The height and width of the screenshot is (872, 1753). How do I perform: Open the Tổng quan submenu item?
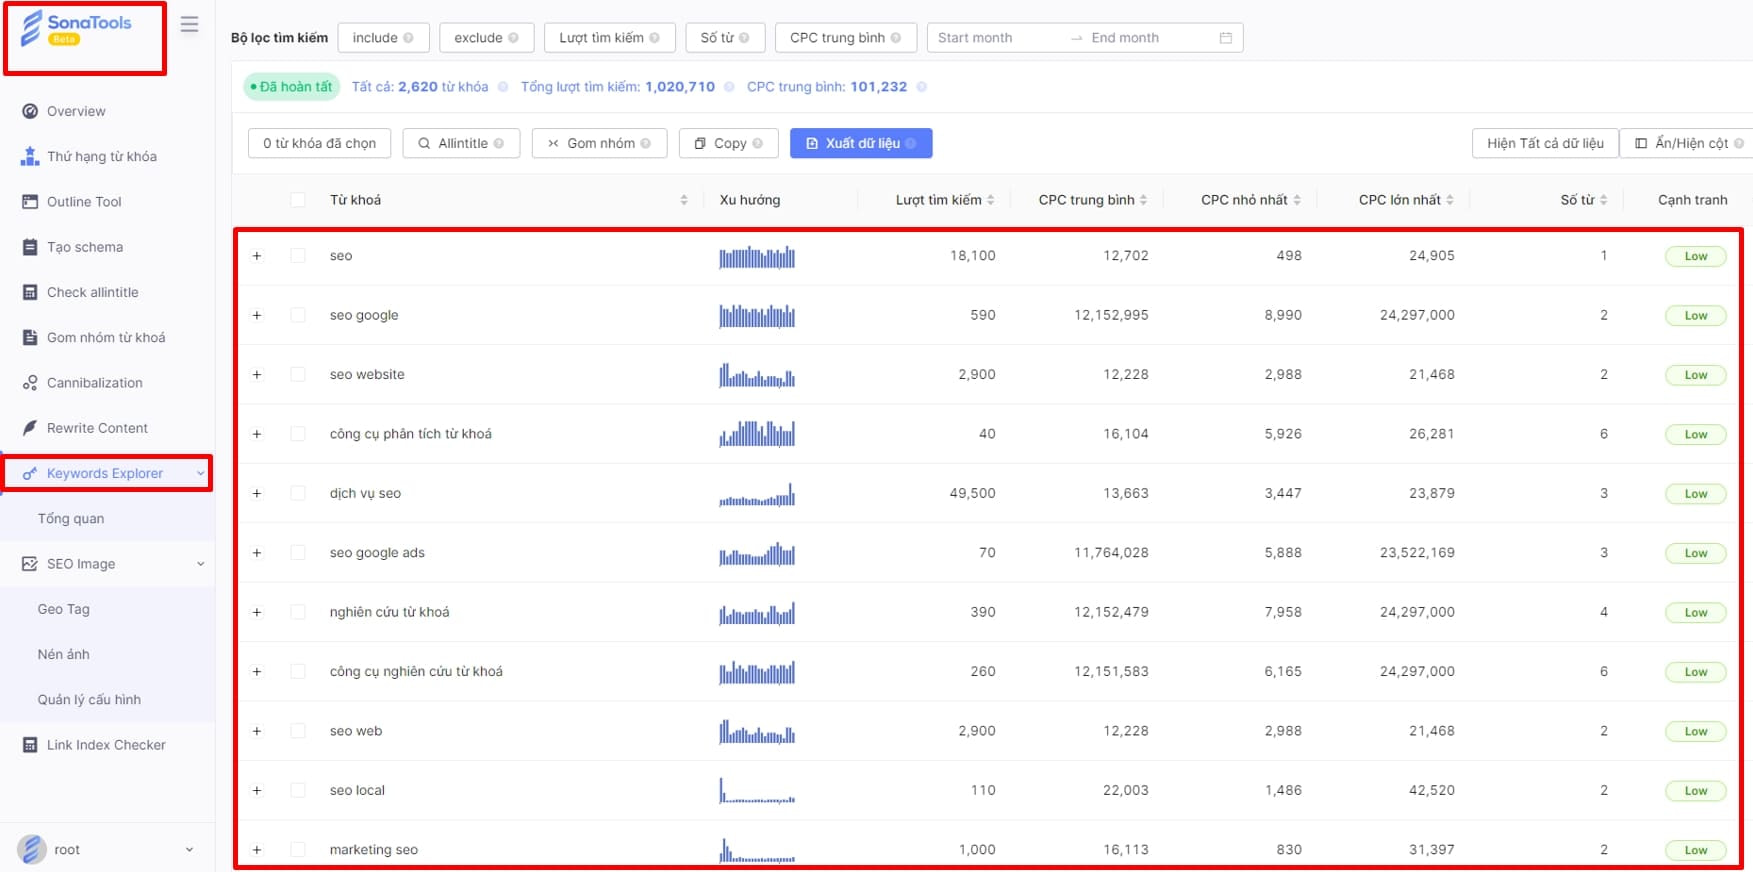pos(71,519)
